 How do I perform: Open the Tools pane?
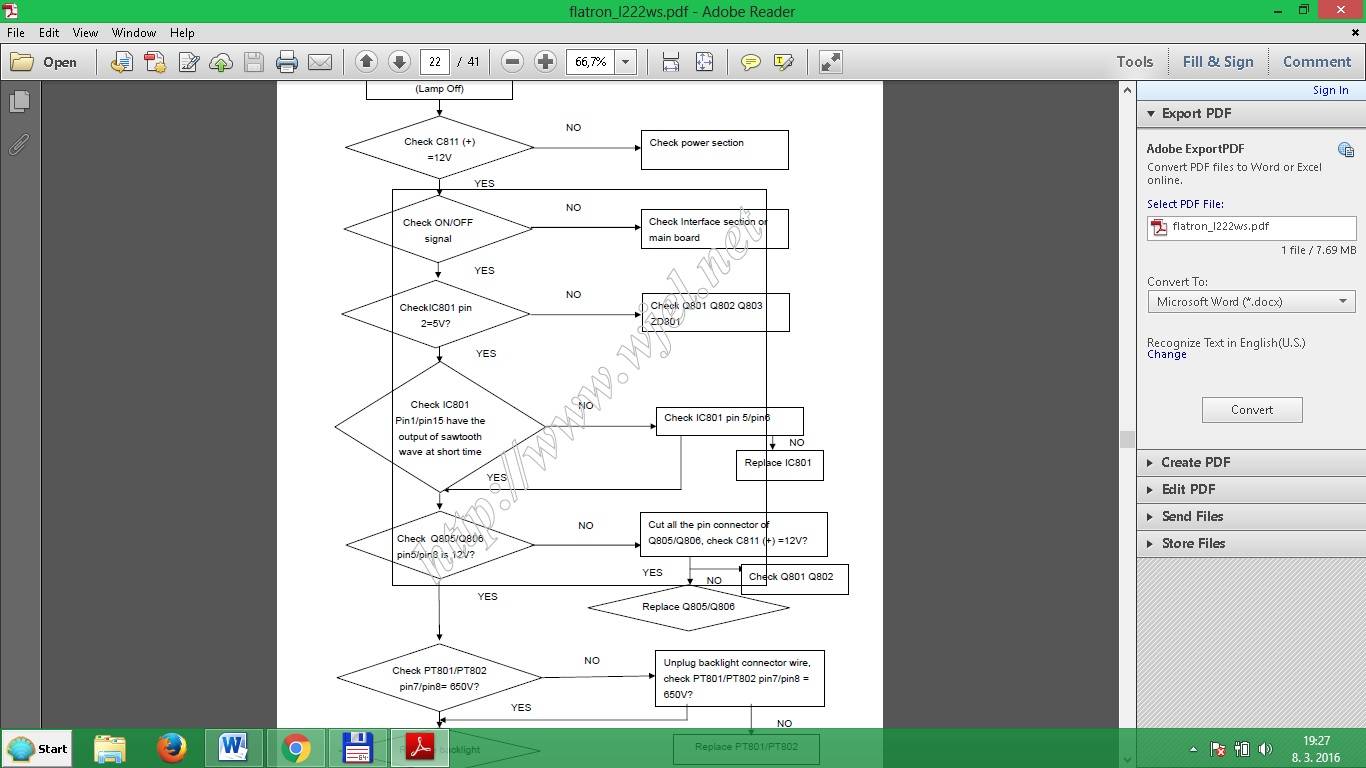tap(1135, 62)
